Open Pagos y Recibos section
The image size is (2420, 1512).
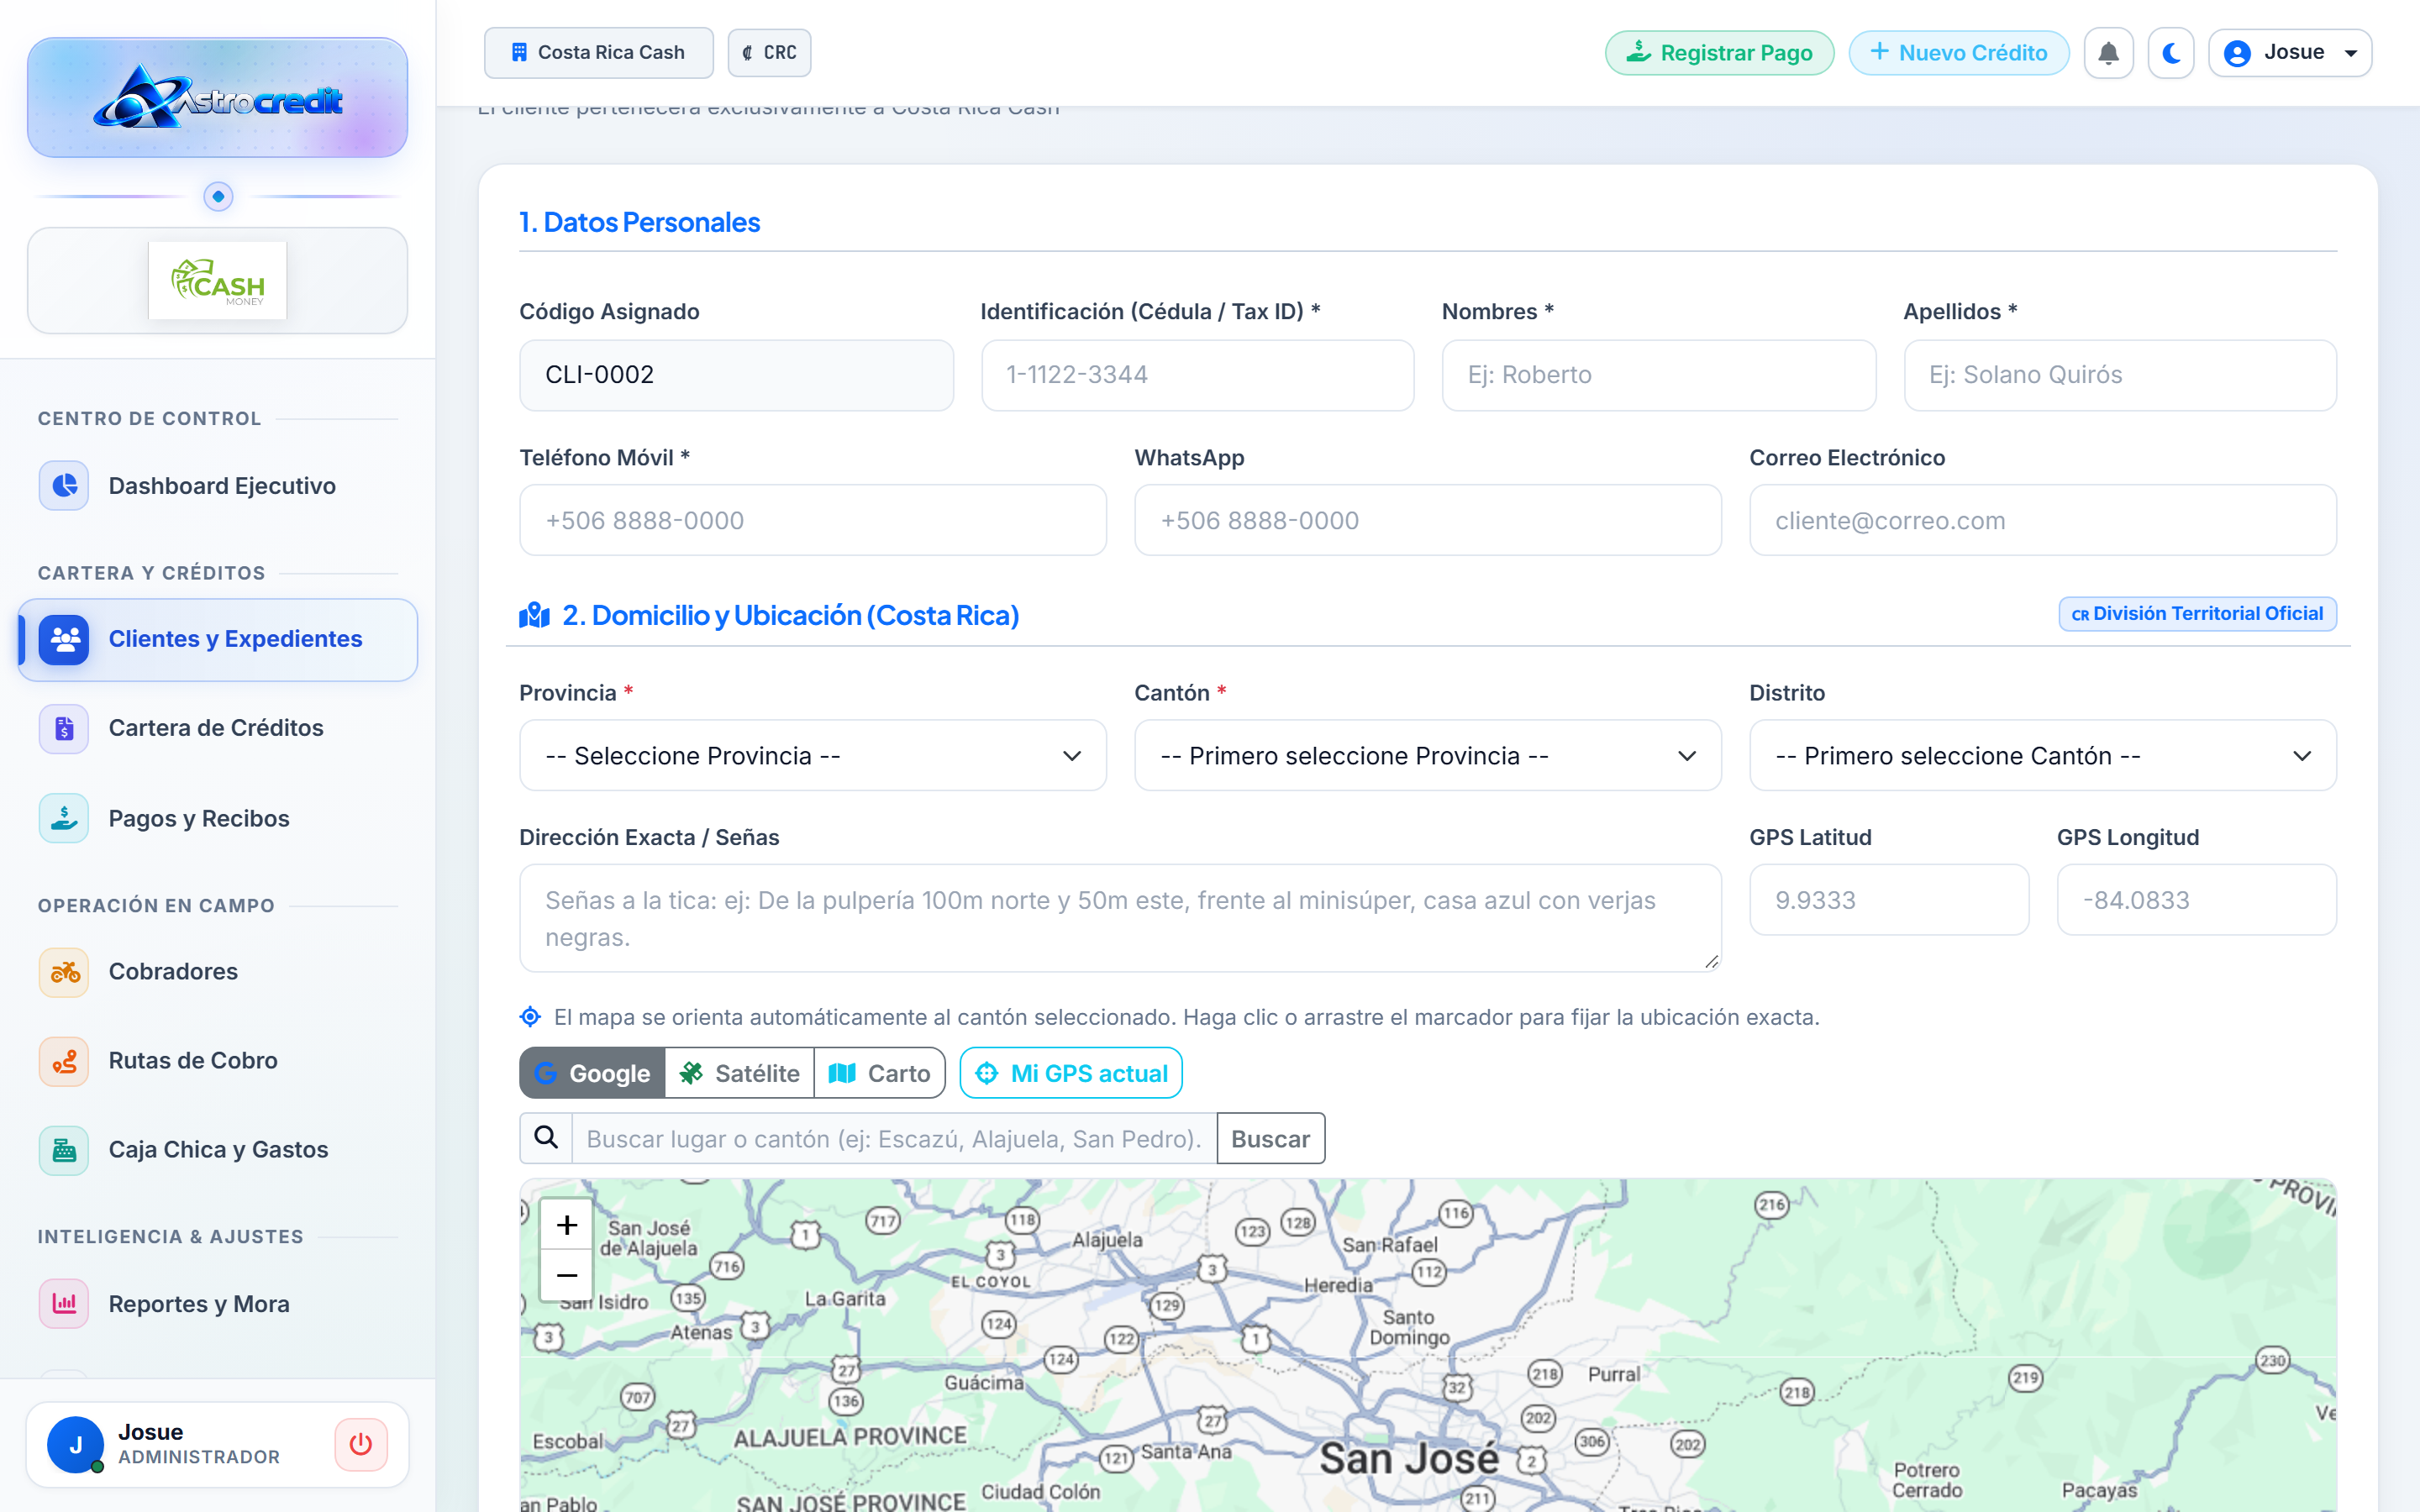pos(218,818)
